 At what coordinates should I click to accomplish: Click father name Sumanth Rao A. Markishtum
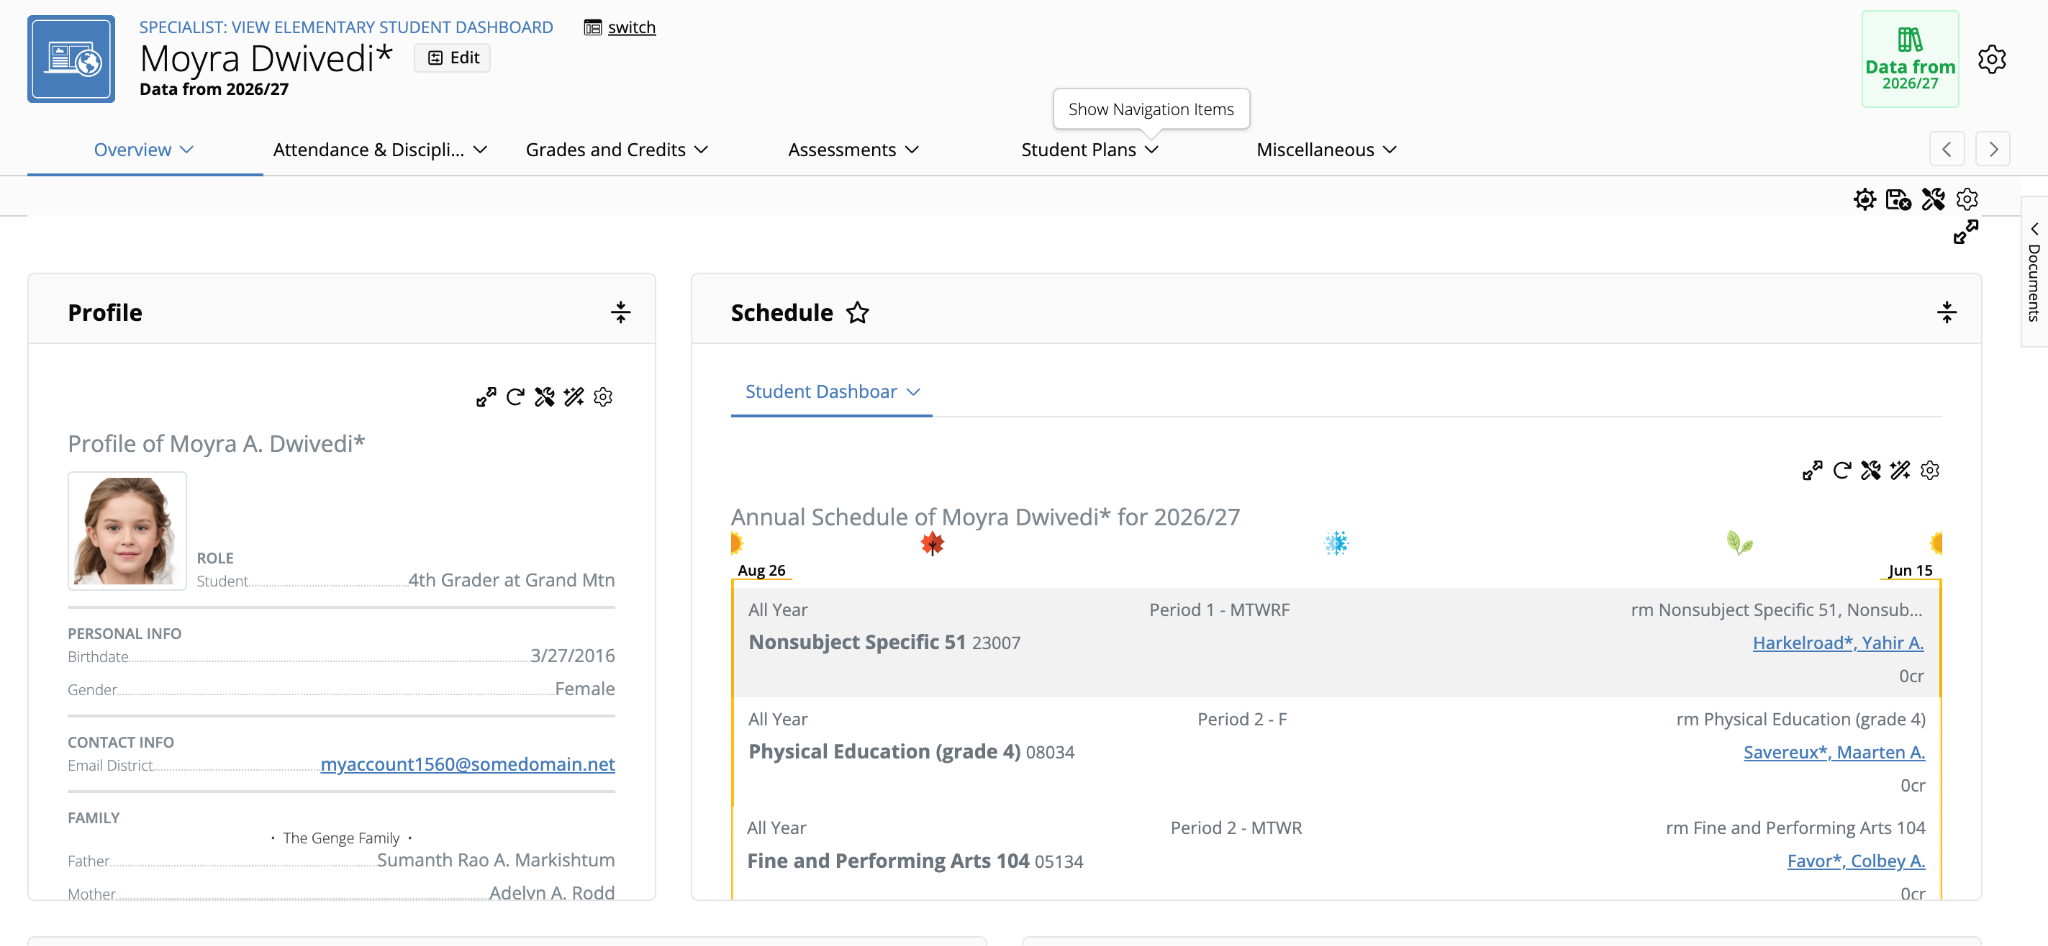click(x=496, y=860)
